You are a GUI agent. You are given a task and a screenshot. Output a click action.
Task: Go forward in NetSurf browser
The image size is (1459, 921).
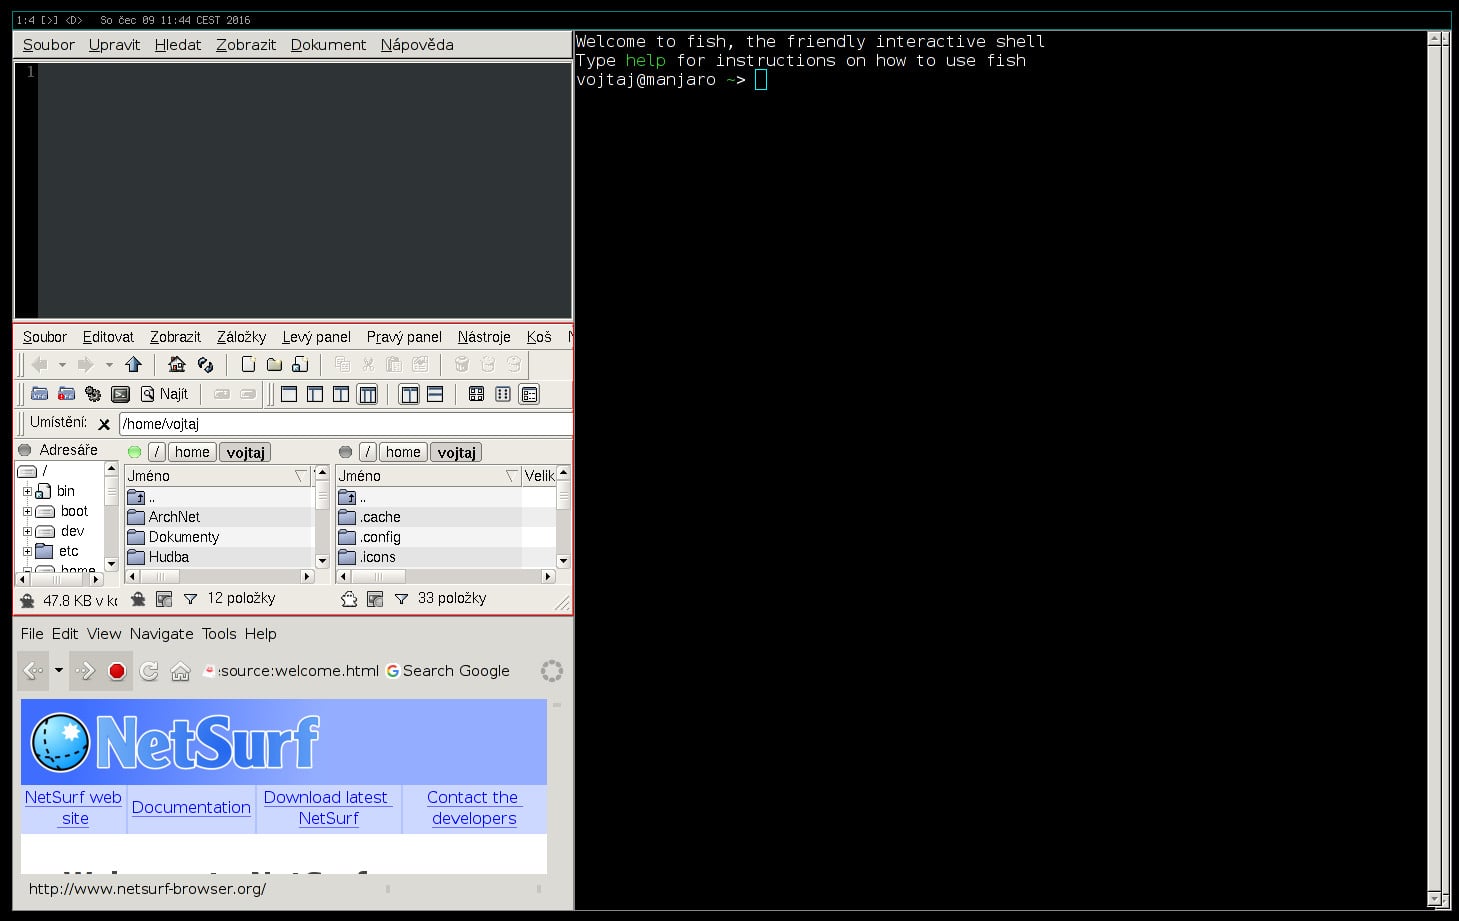85,671
